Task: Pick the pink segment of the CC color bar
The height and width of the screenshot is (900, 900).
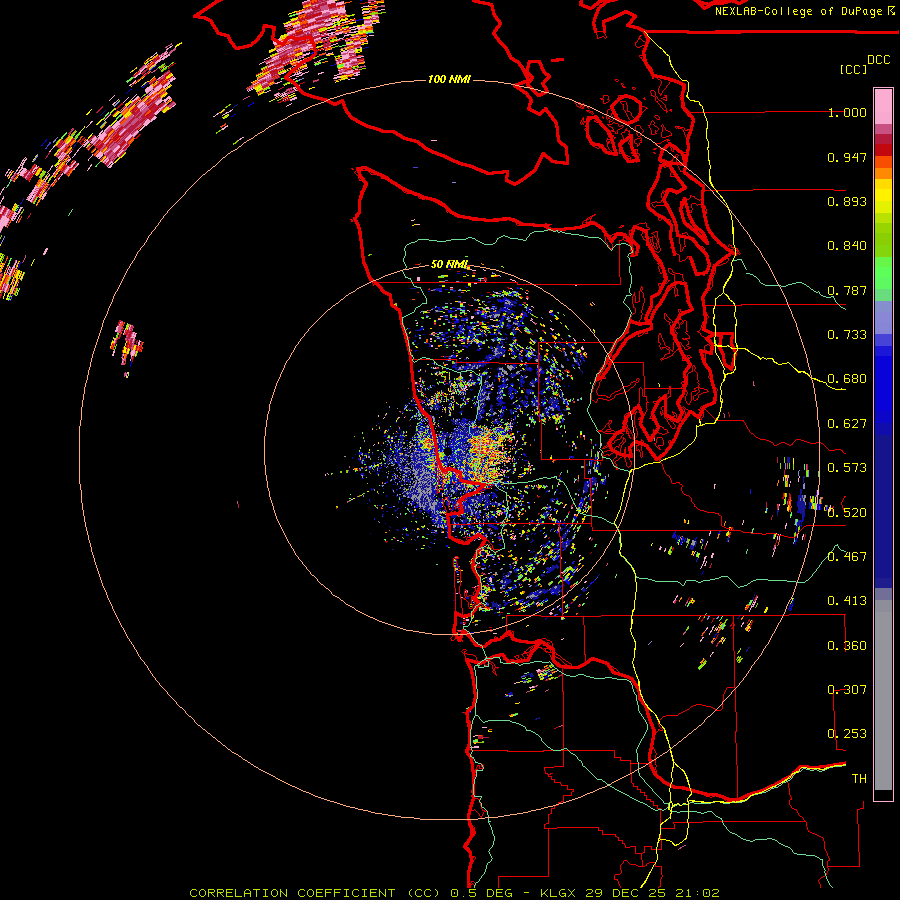Action: click(883, 106)
